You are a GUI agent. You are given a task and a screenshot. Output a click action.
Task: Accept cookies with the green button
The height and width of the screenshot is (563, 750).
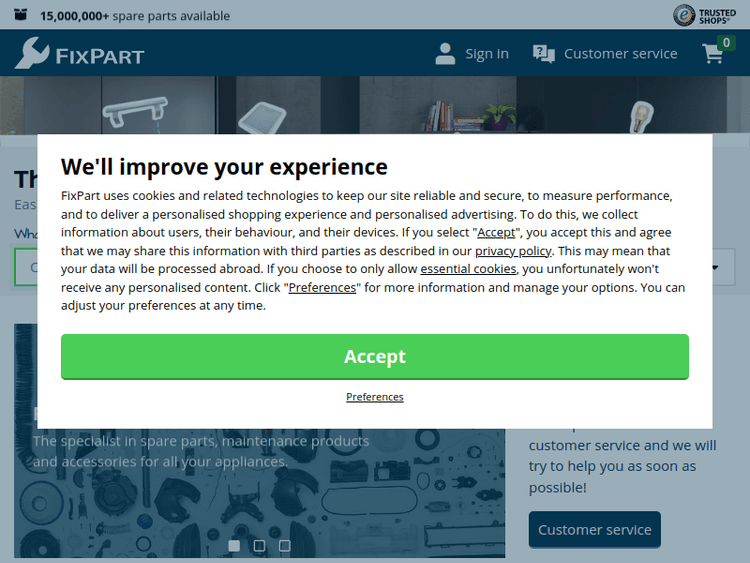pyautogui.click(x=375, y=357)
